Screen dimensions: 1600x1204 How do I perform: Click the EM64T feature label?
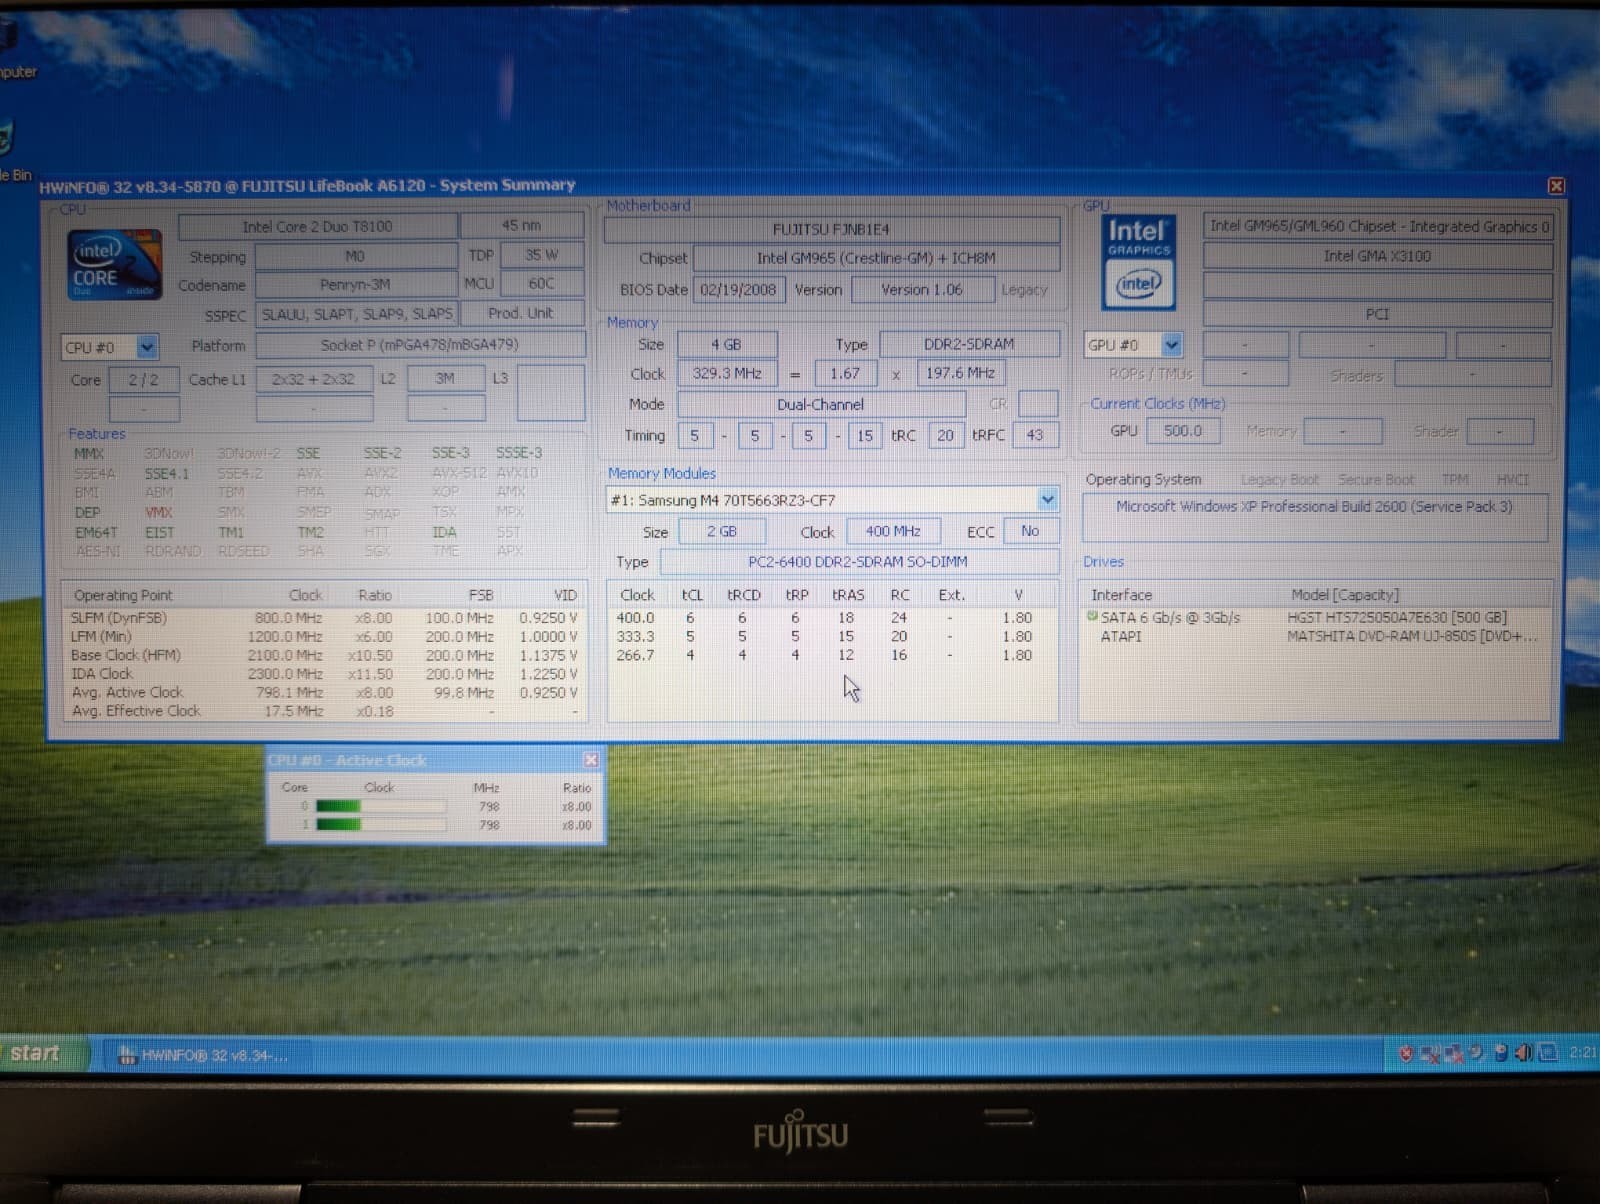[x=96, y=532]
